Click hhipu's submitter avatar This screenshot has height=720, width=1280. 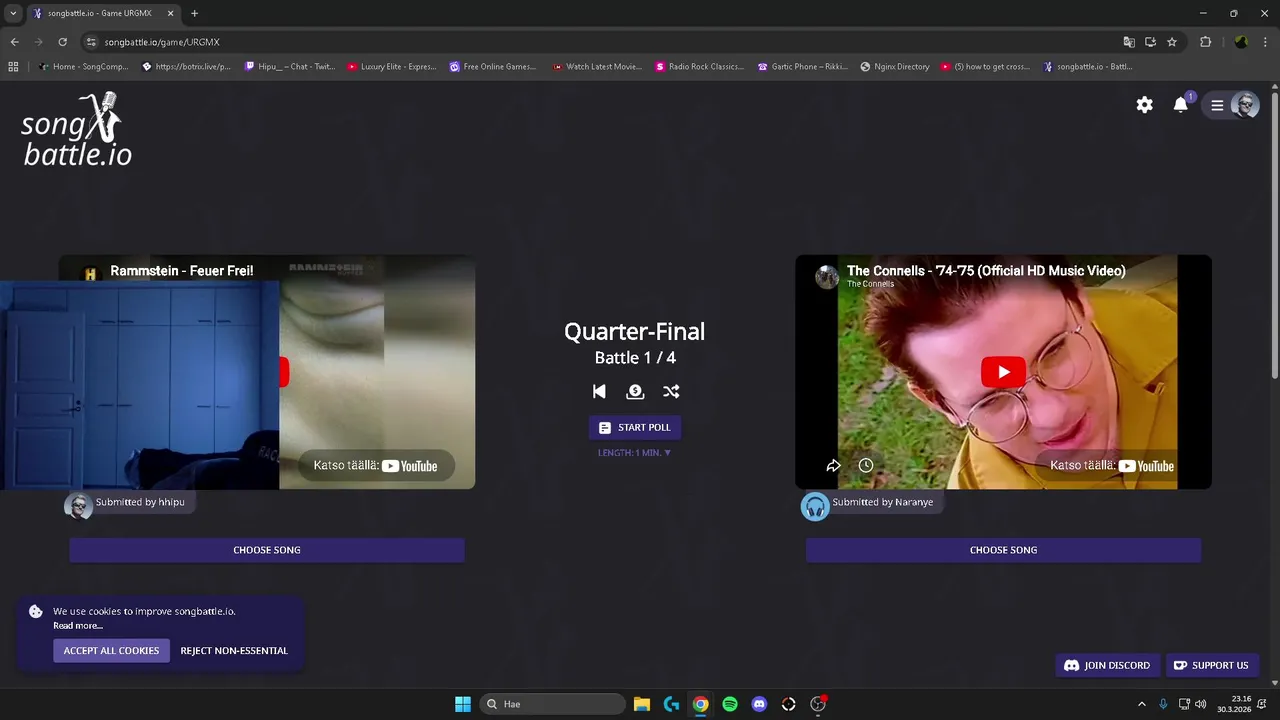(x=78, y=506)
